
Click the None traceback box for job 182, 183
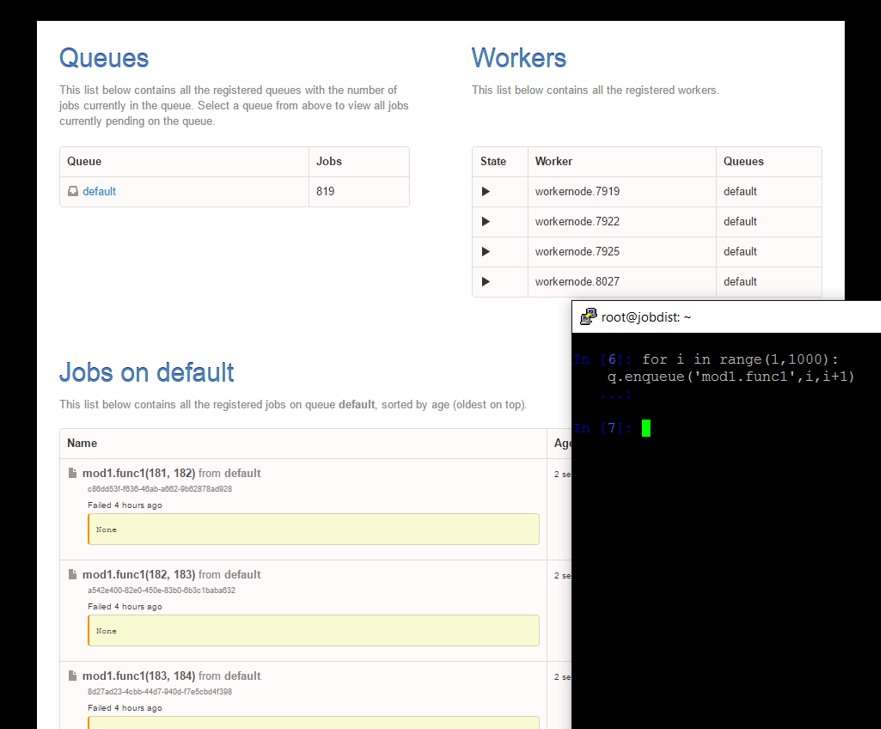[314, 630]
